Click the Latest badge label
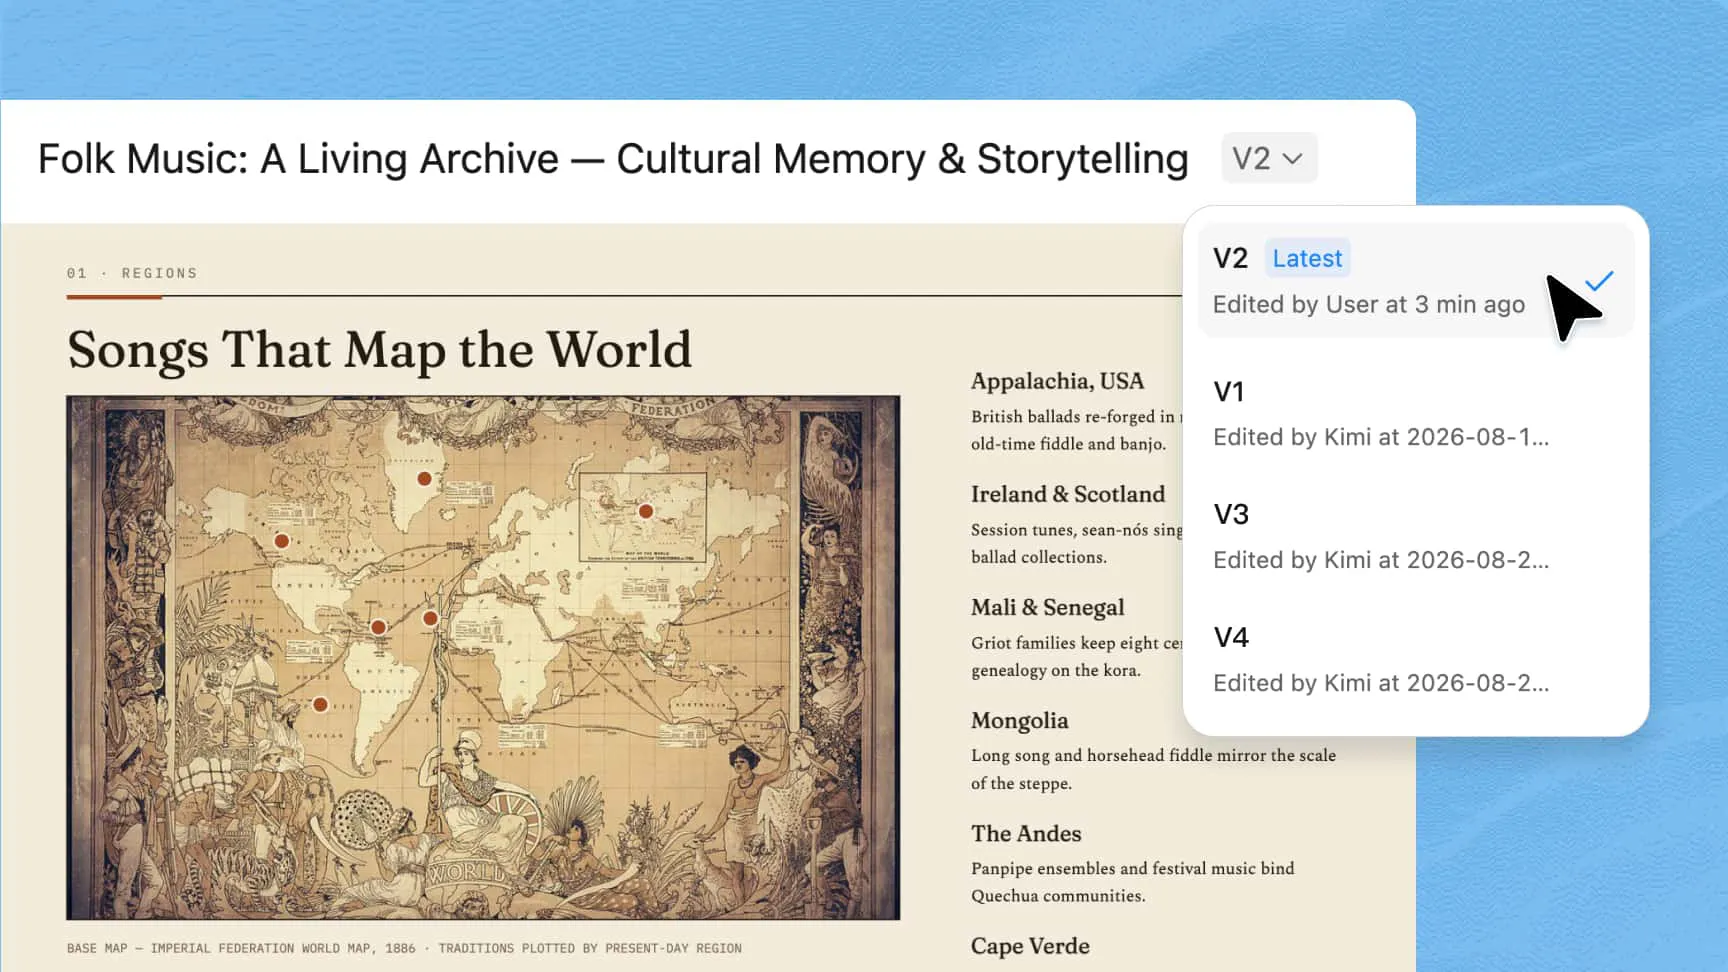Image resolution: width=1728 pixels, height=972 pixels. coord(1307,258)
